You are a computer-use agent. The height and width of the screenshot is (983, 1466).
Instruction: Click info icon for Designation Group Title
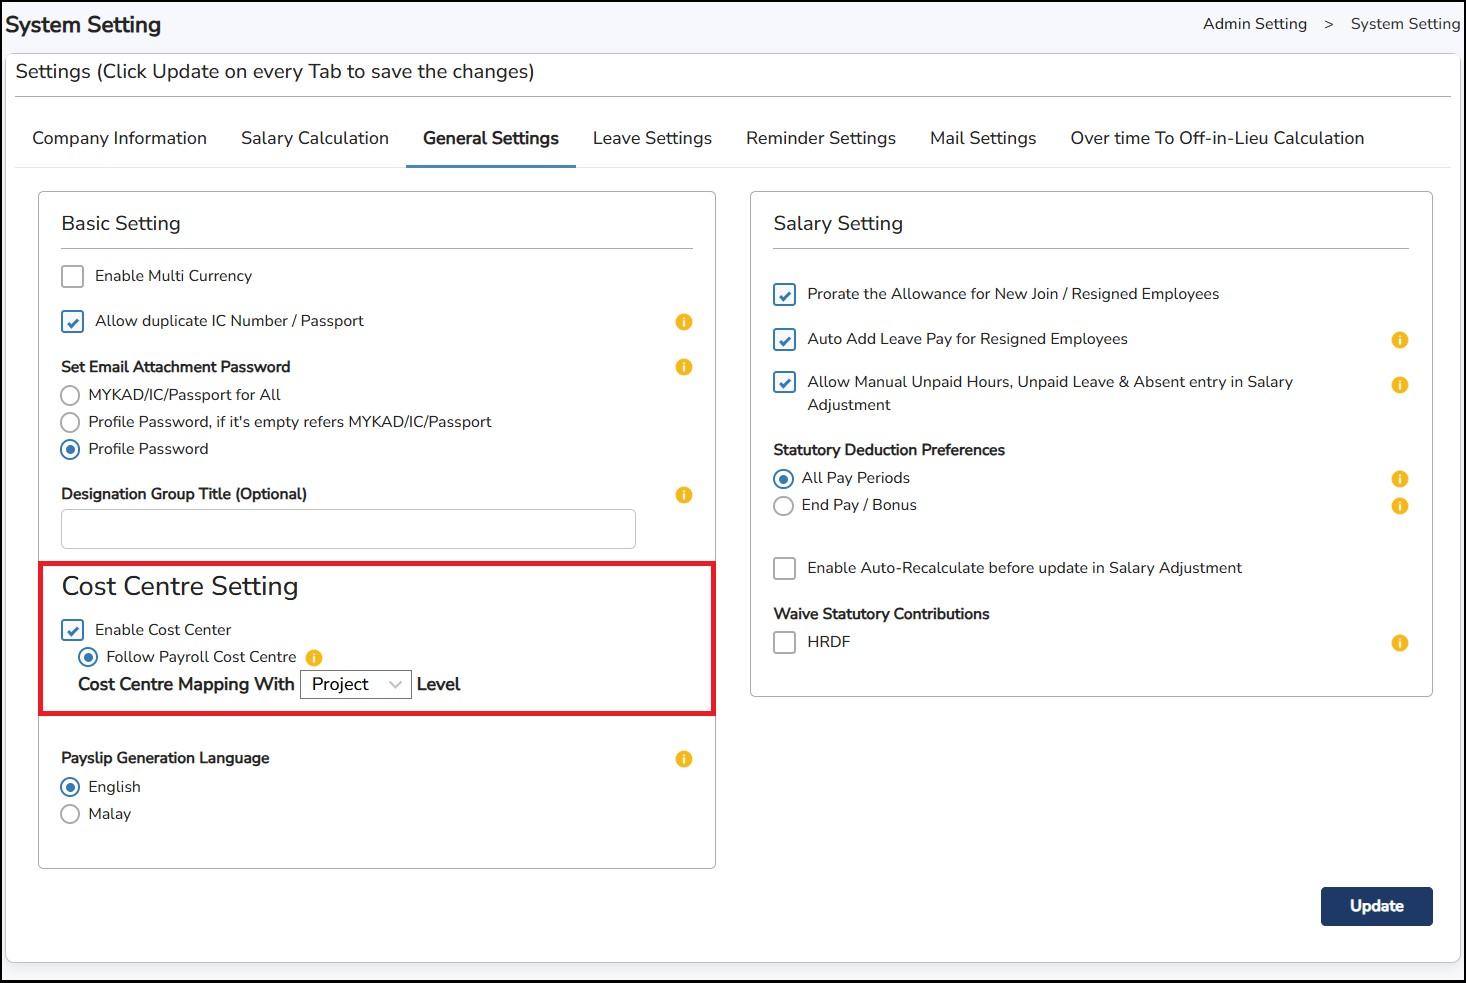[684, 495]
